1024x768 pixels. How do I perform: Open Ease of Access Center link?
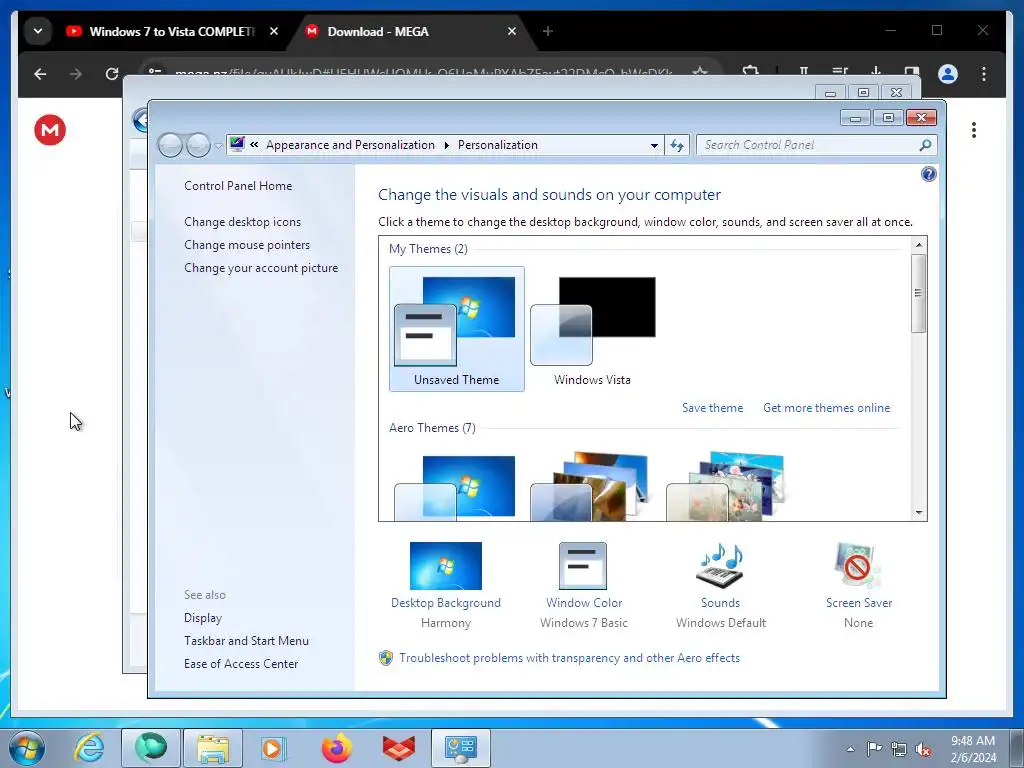240,664
